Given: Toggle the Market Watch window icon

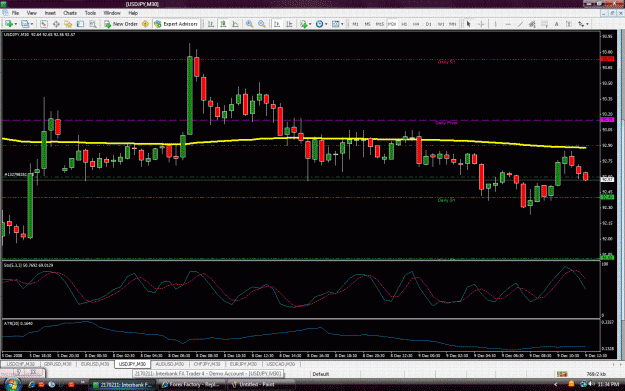Looking at the screenshot, I should coord(44,24).
